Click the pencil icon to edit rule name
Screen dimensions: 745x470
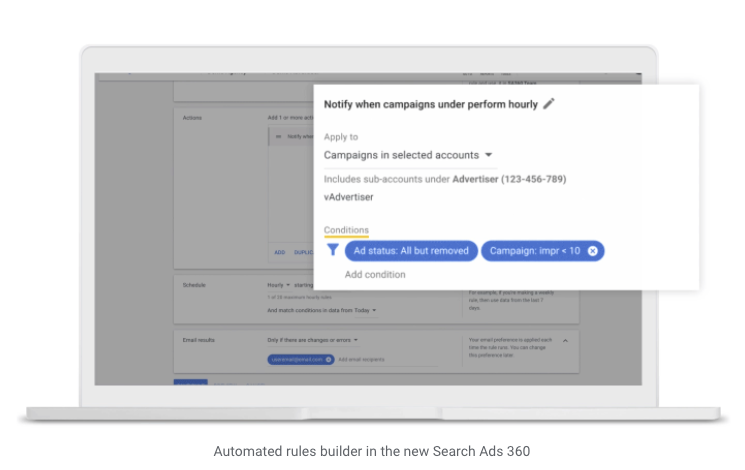point(548,104)
